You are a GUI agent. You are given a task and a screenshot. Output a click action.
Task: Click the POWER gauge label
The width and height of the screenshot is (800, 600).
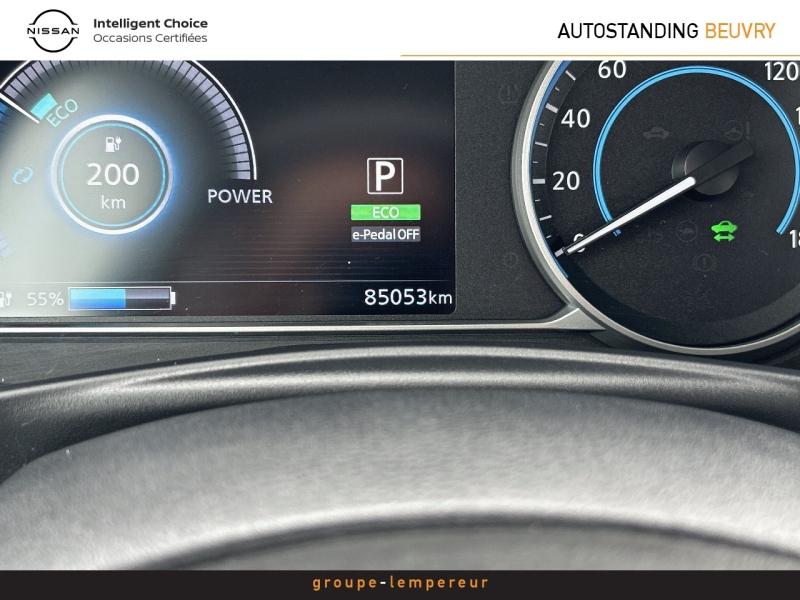coord(240,196)
